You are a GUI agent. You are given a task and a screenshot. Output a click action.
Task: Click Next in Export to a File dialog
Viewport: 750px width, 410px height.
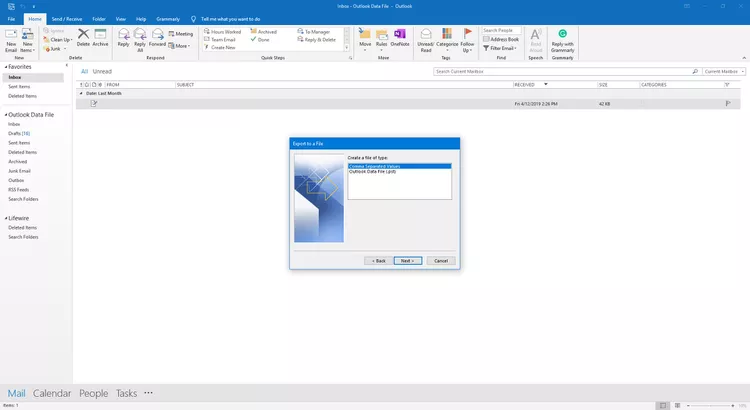point(408,261)
